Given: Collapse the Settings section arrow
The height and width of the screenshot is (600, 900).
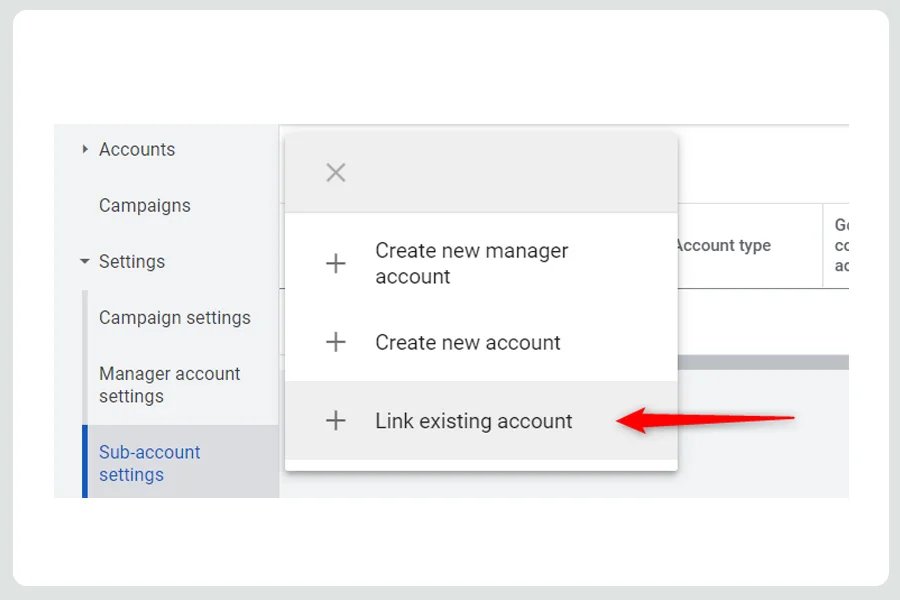Looking at the screenshot, I should 84,261.
